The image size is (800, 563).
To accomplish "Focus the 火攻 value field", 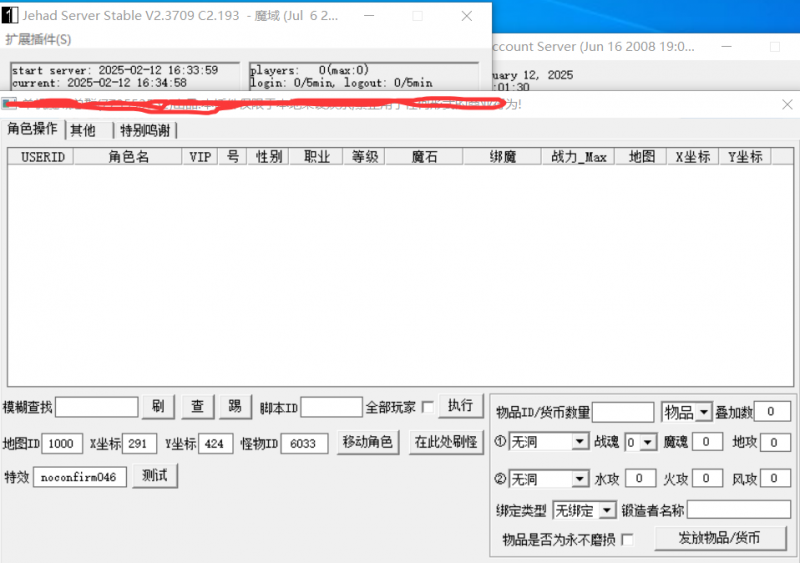I will (x=707, y=478).
